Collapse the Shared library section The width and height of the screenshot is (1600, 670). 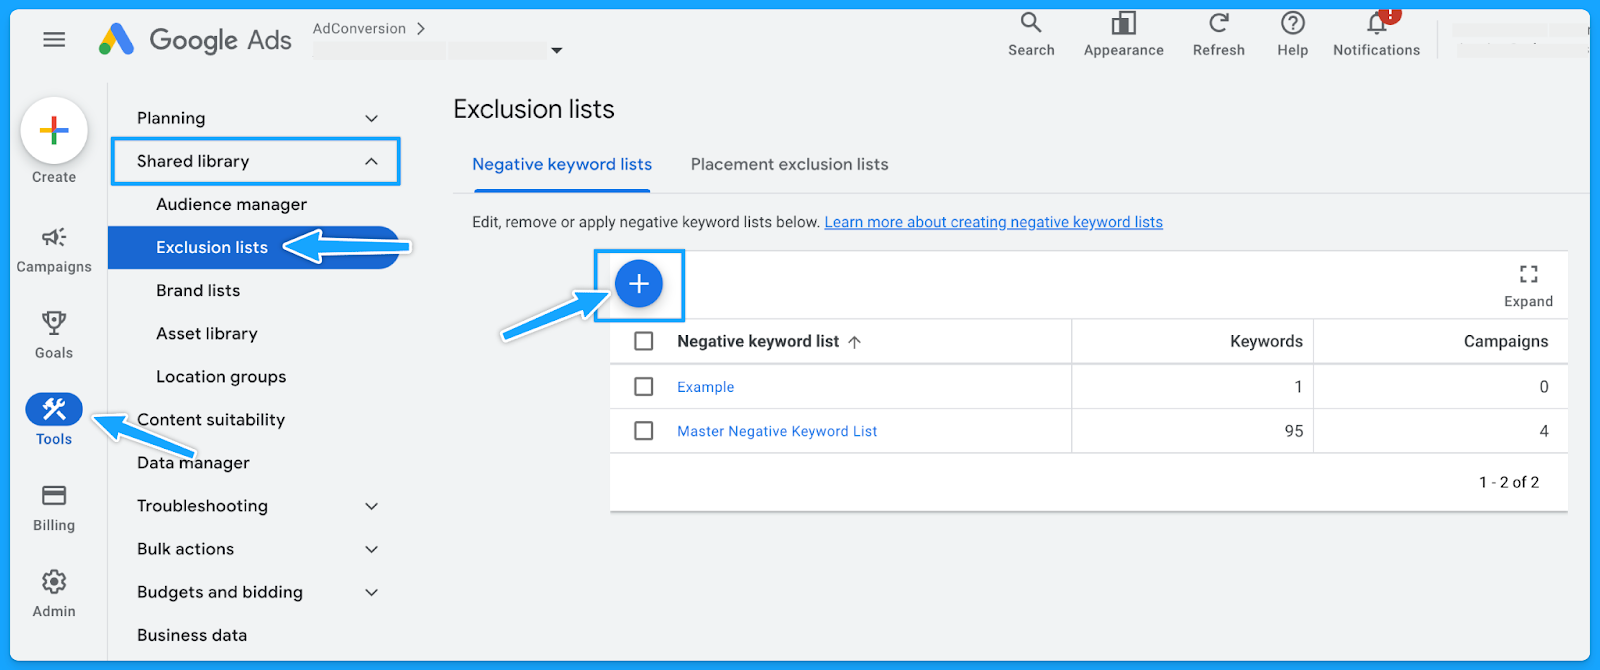371,161
